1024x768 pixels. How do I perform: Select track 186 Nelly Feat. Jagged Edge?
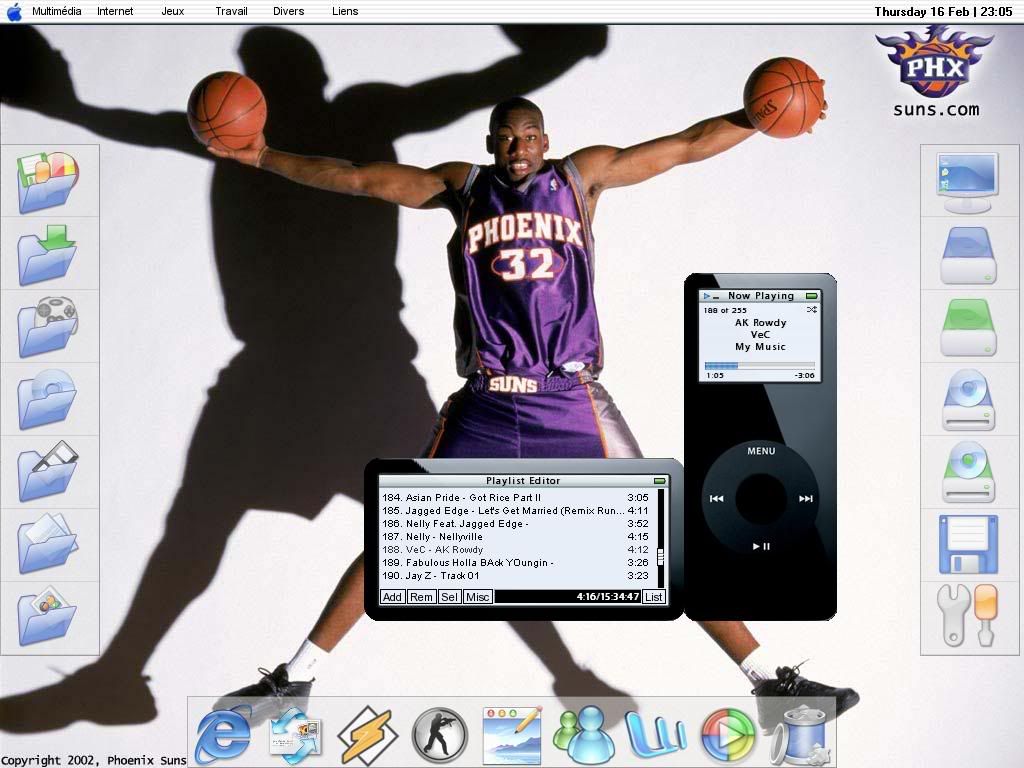515,524
